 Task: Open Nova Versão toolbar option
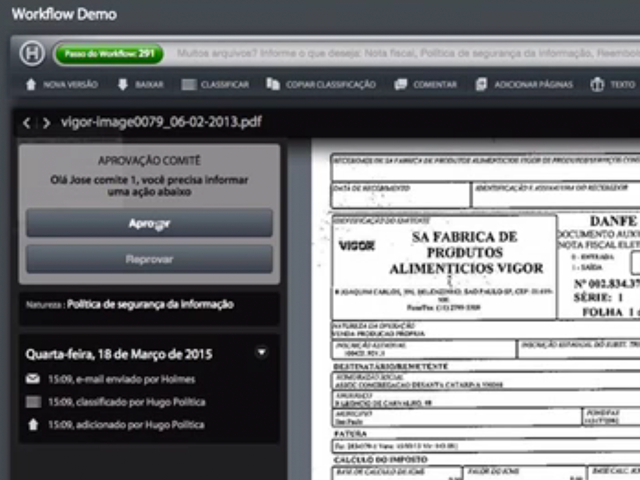71,84
